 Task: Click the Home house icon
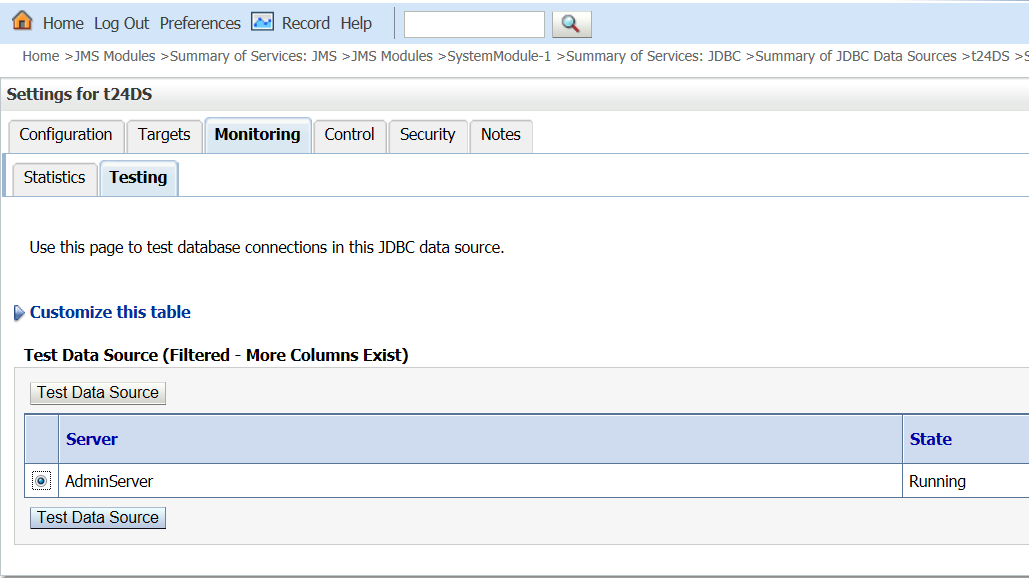22,21
